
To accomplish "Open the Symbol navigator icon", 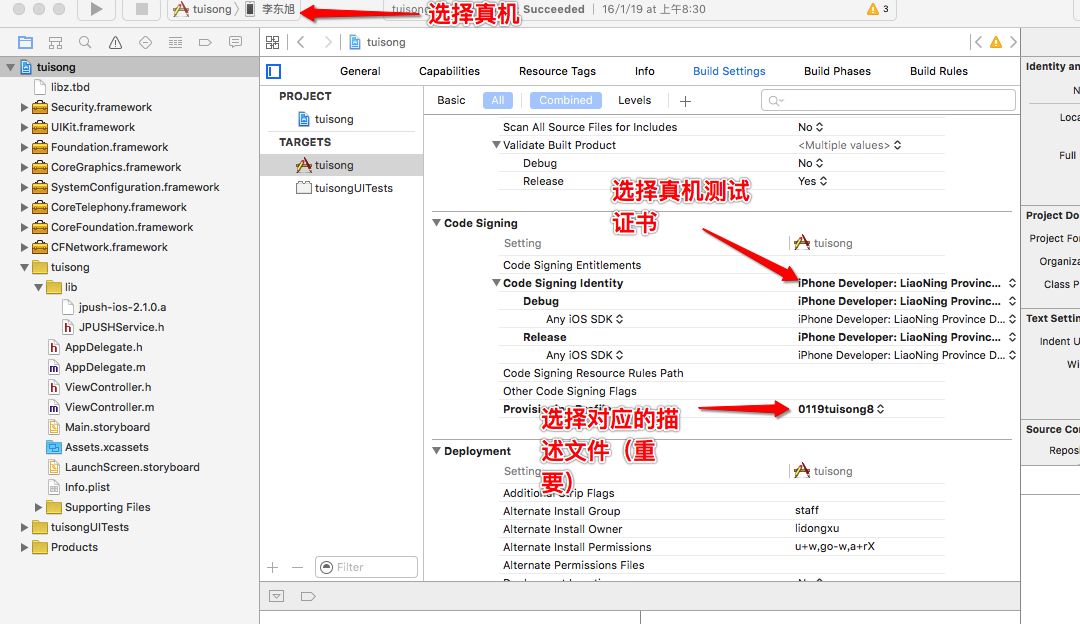I will (x=56, y=43).
